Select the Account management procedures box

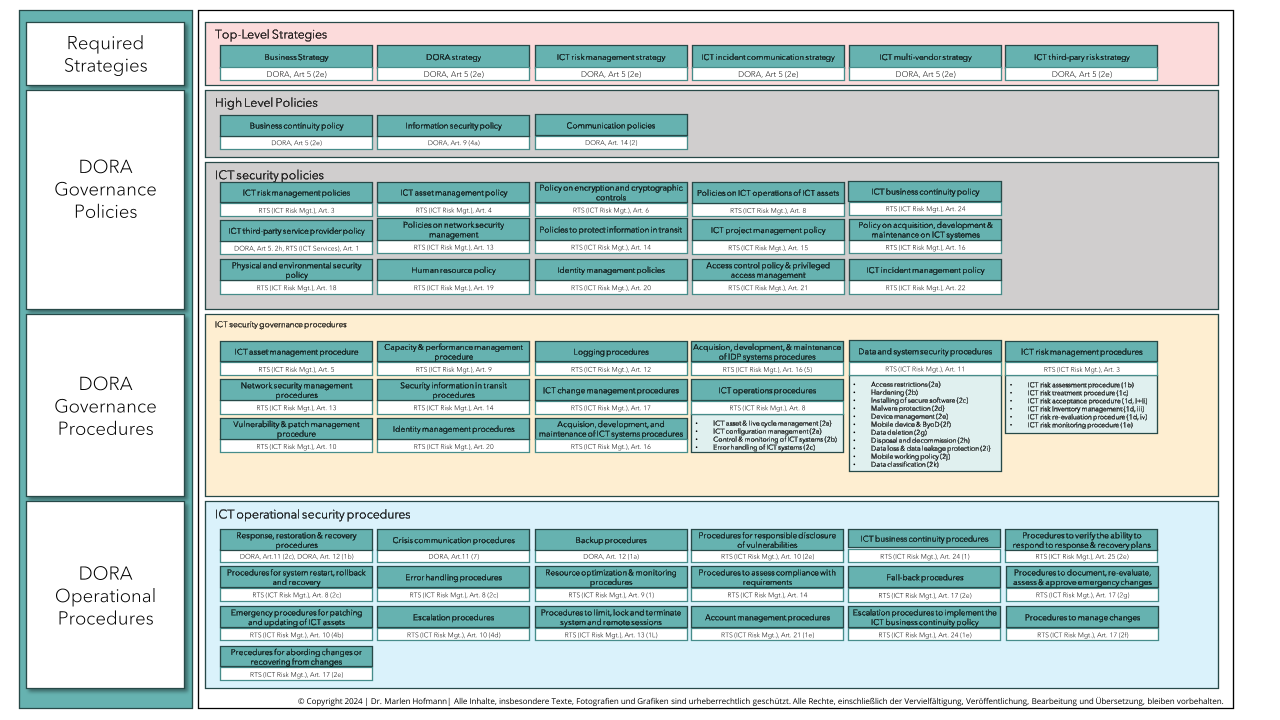pyautogui.click(x=768, y=618)
